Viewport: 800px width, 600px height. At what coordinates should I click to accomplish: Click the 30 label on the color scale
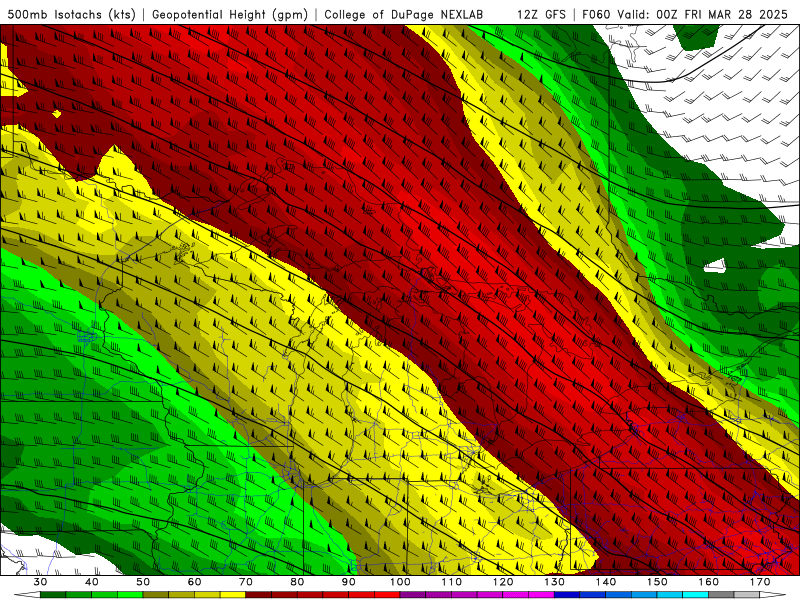pyautogui.click(x=40, y=582)
